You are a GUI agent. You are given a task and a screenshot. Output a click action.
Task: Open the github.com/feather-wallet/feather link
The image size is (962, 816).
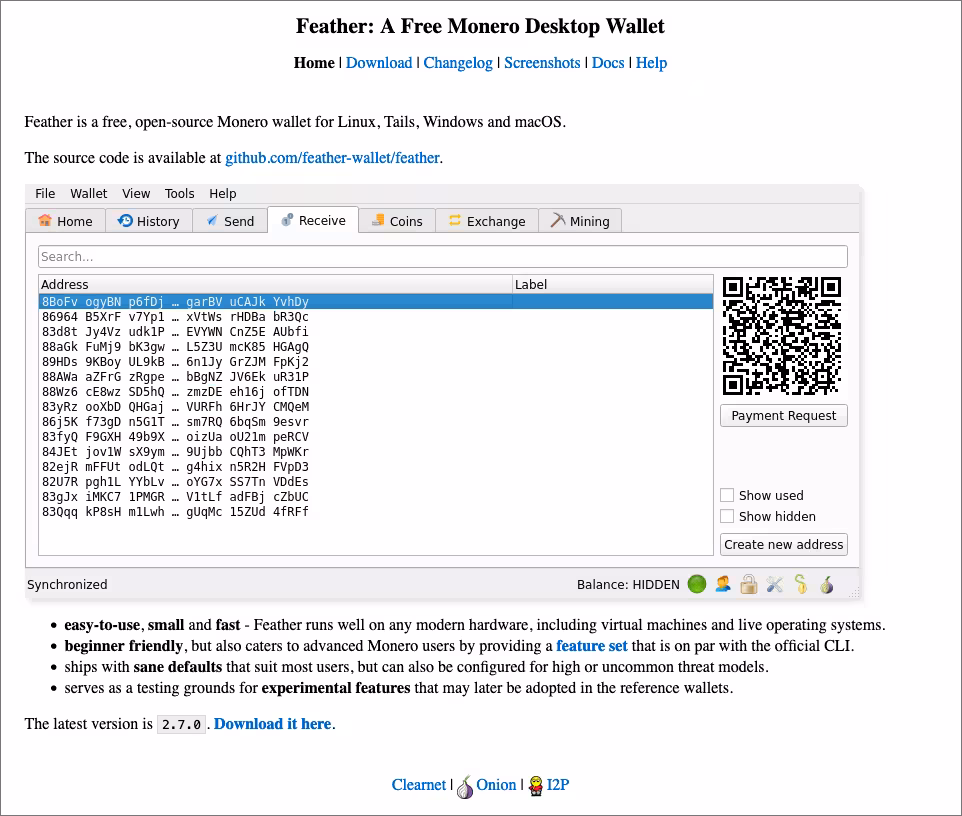click(x=332, y=158)
